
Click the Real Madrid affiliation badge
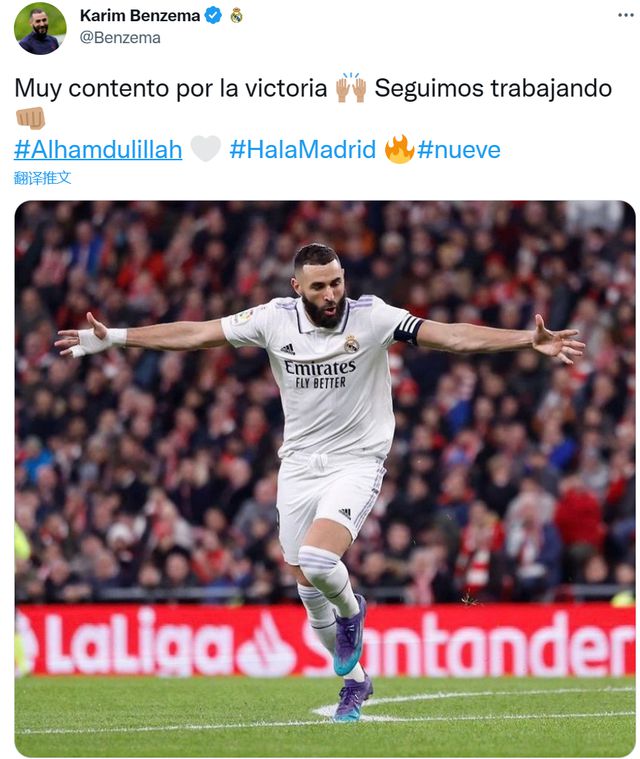(236, 15)
